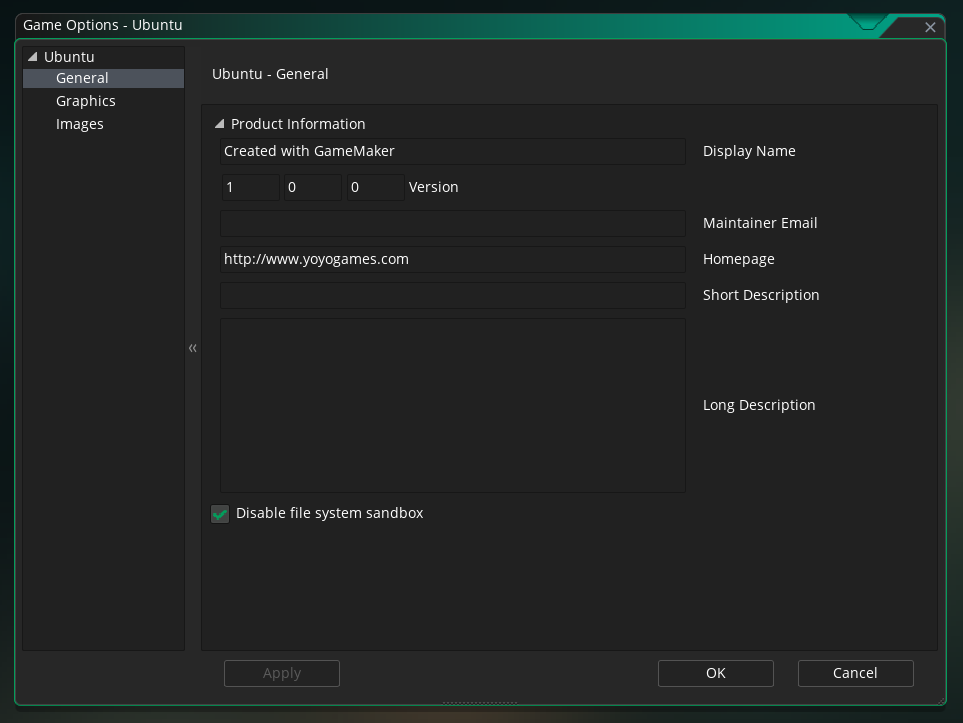Screen dimensions: 963x723
Task: Open the Images options page
Action: [79, 124]
